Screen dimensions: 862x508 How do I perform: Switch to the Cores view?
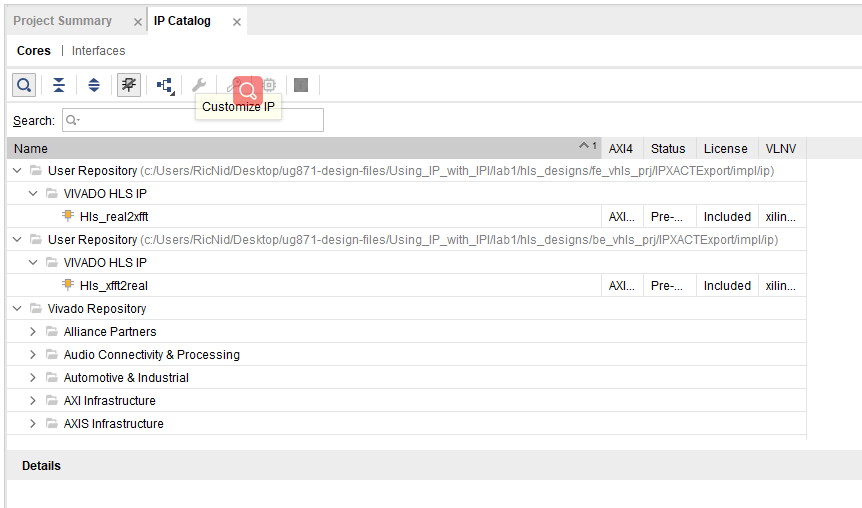click(34, 51)
